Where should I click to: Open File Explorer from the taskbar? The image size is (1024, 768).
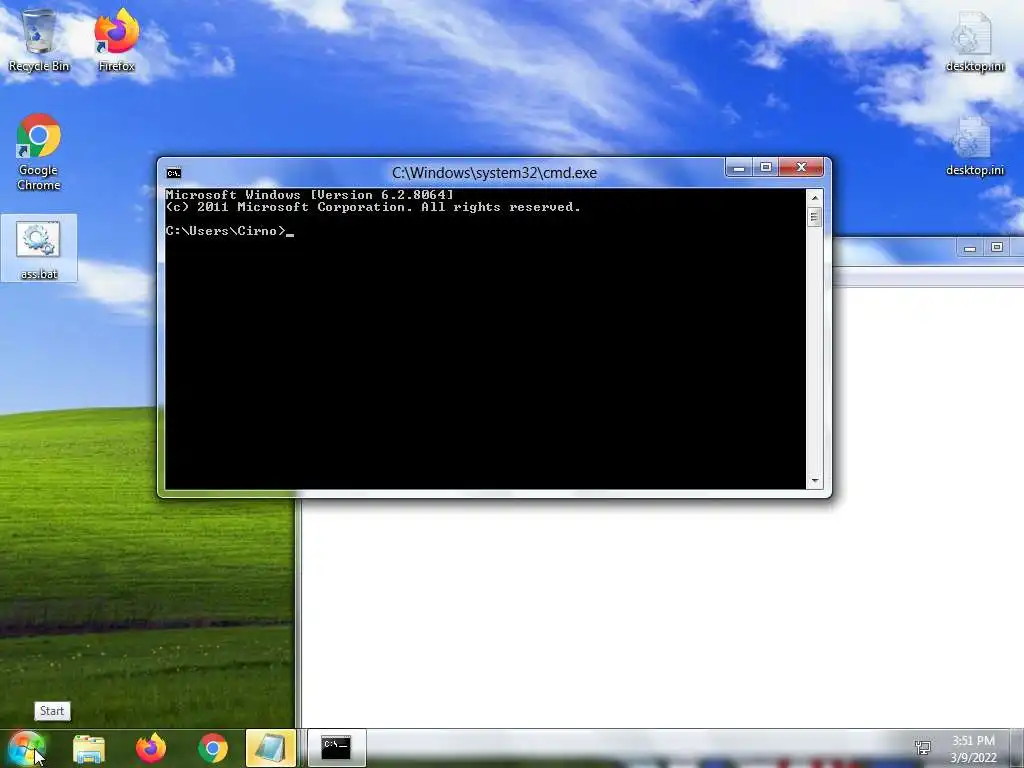point(89,748)
